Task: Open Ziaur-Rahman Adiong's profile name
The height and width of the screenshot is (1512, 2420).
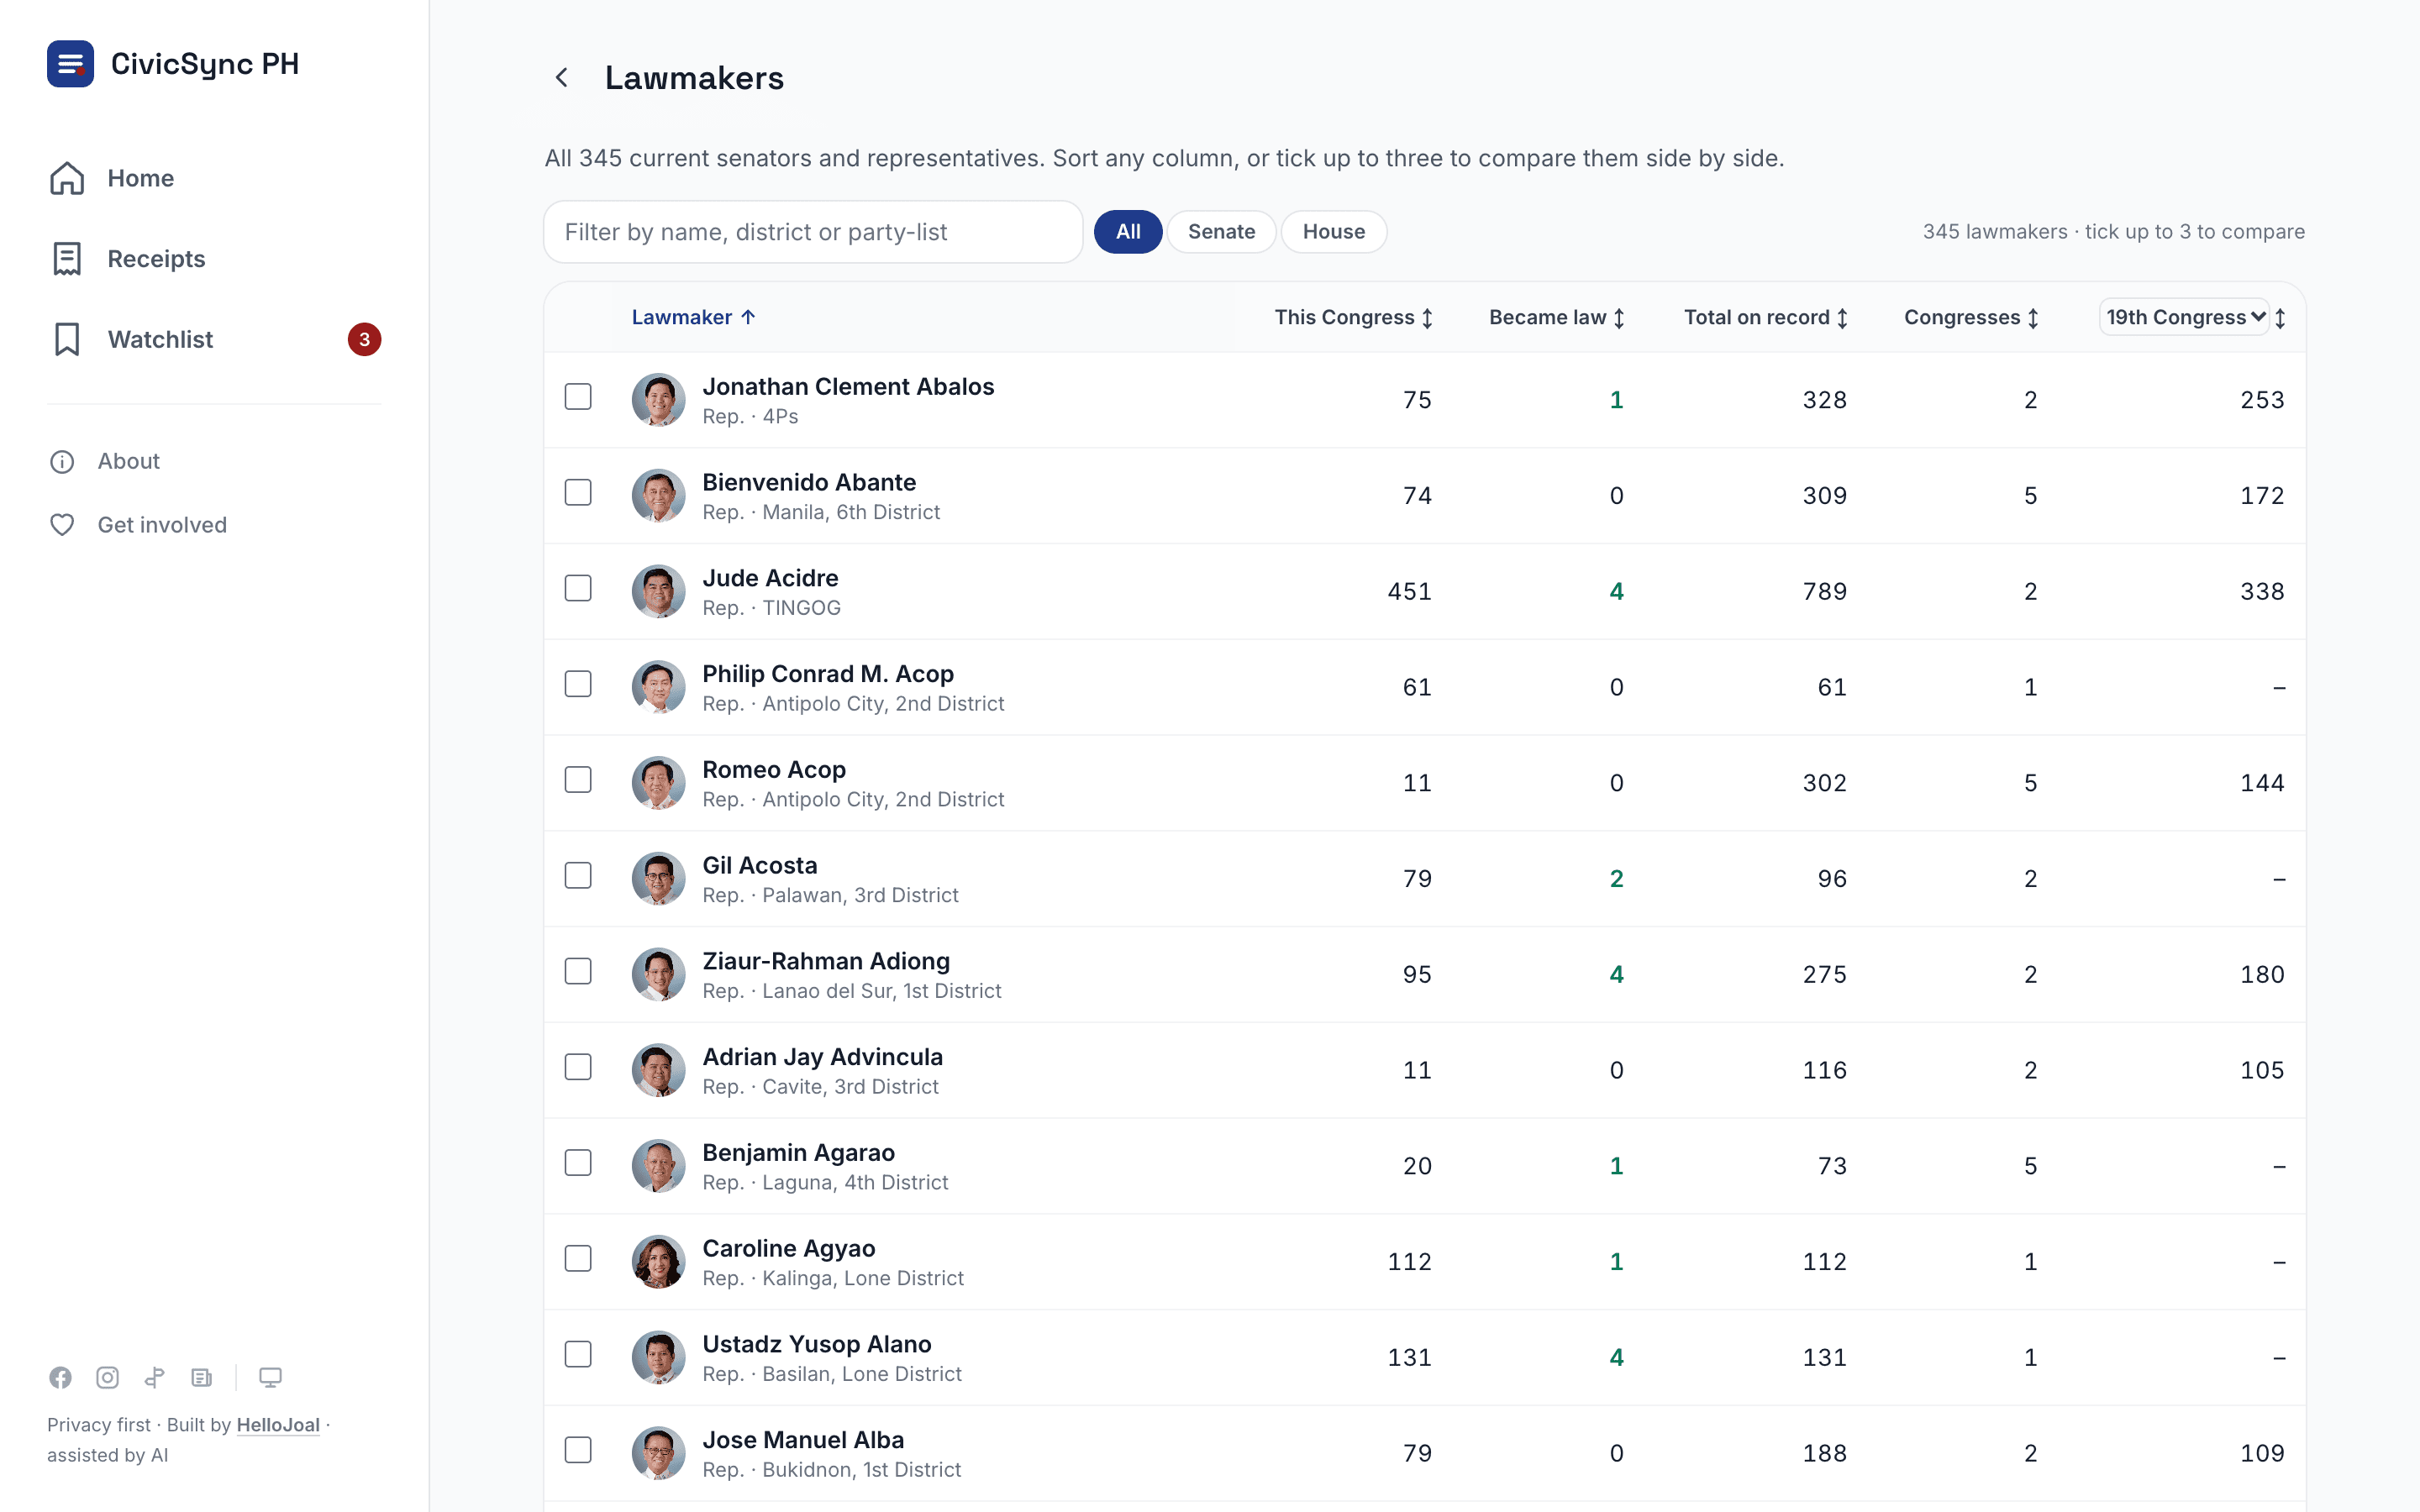Action: pos(826,961)
